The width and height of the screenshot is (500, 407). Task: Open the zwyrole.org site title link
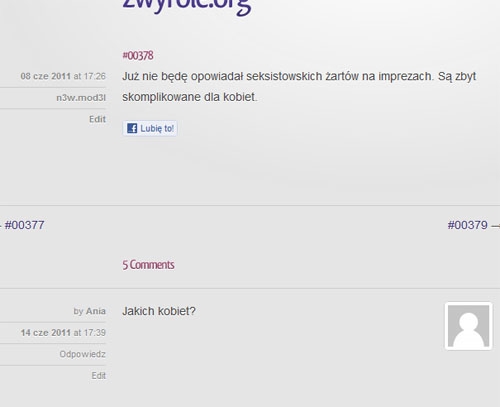coord(187,5)
